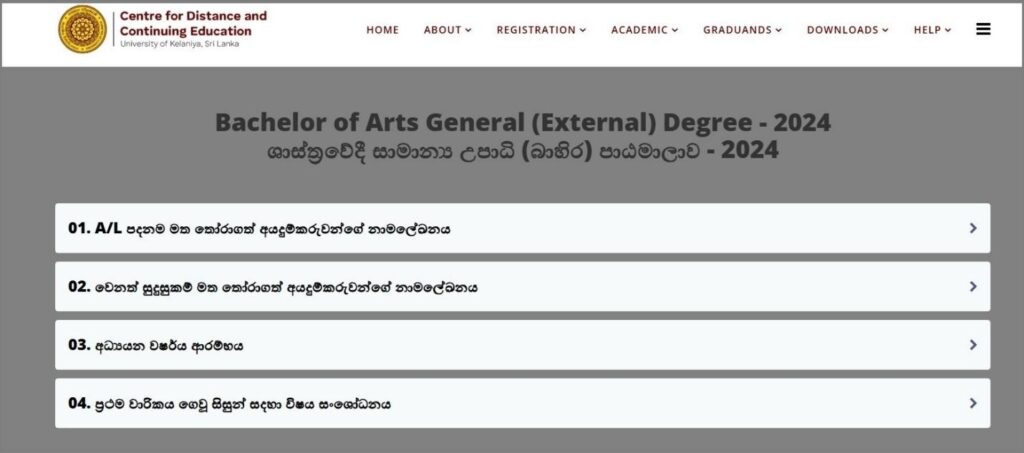1024x453 pixels.
Task: Open the DOWNLOADS menu
Action: point(848,30)
